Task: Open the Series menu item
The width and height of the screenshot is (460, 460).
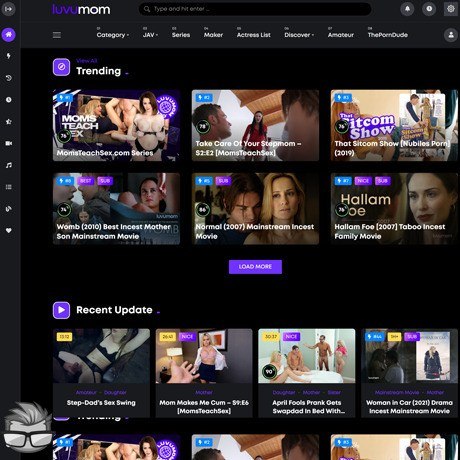Action: pyautogui.click(x=181, y=35)
